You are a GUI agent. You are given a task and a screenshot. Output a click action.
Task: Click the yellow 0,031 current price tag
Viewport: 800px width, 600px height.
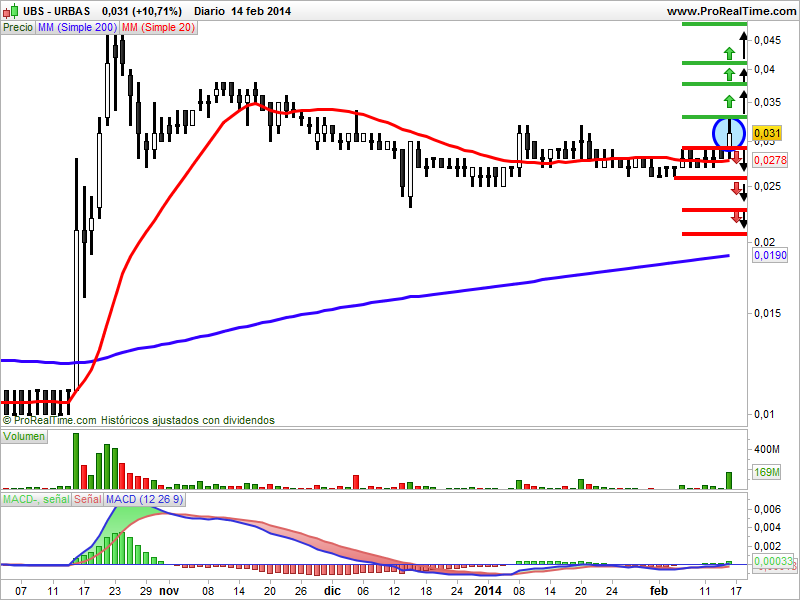[767, 133]
